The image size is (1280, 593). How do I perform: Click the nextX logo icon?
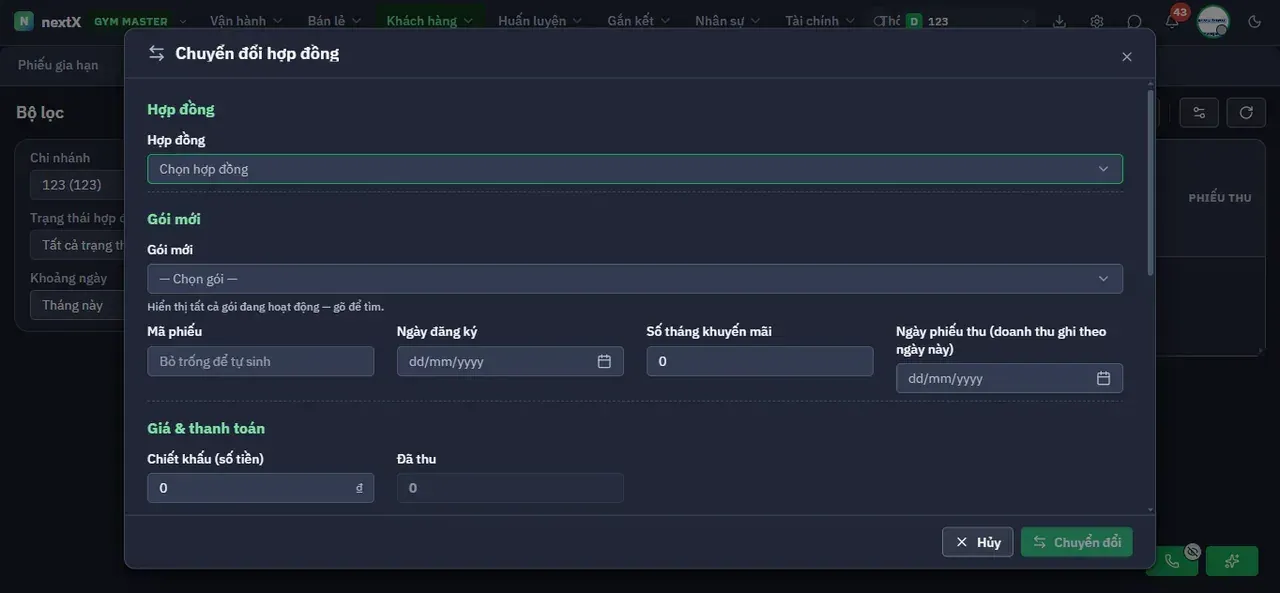coord(24,21)
